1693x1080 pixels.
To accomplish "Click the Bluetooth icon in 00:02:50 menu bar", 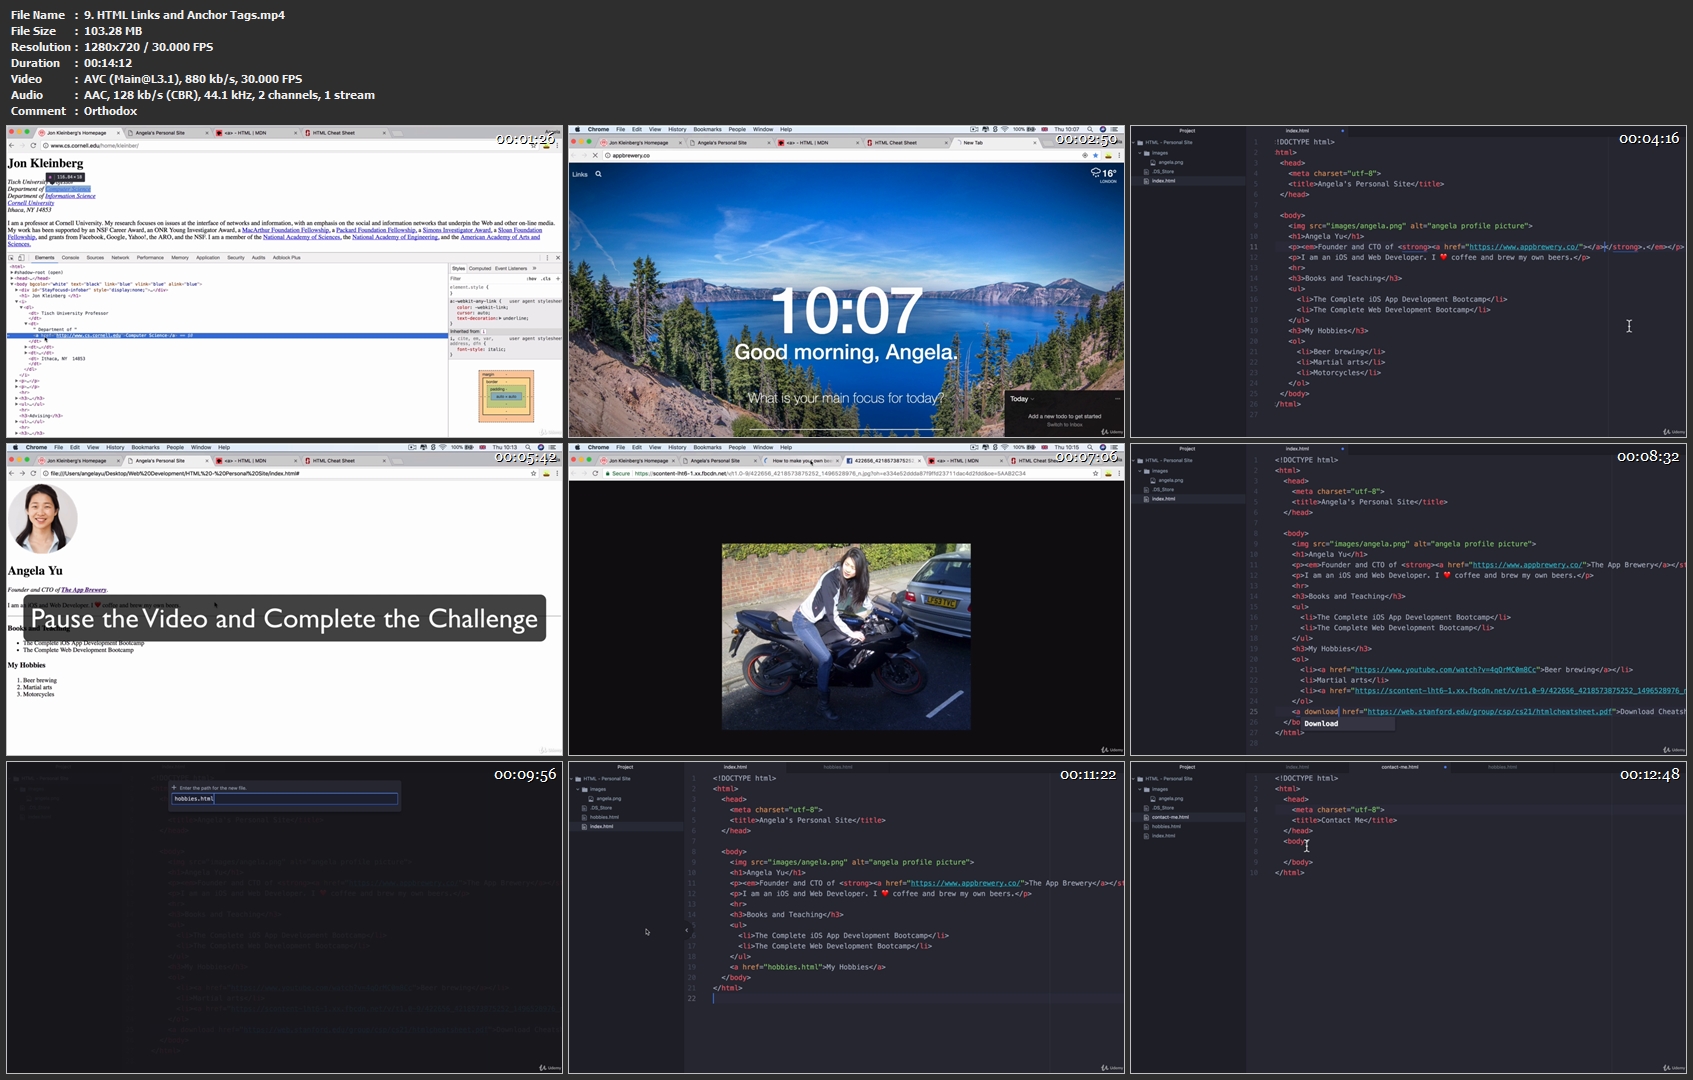I will click(x=994, y=129).
